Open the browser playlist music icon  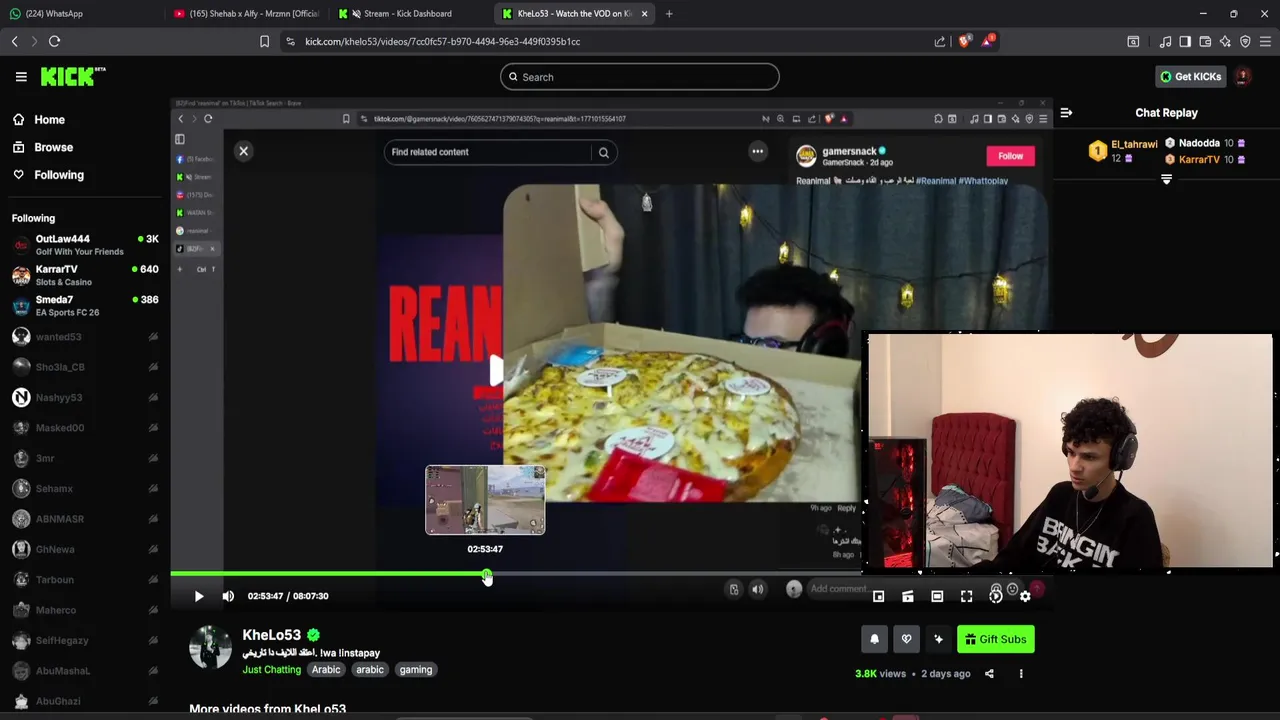1165,41
